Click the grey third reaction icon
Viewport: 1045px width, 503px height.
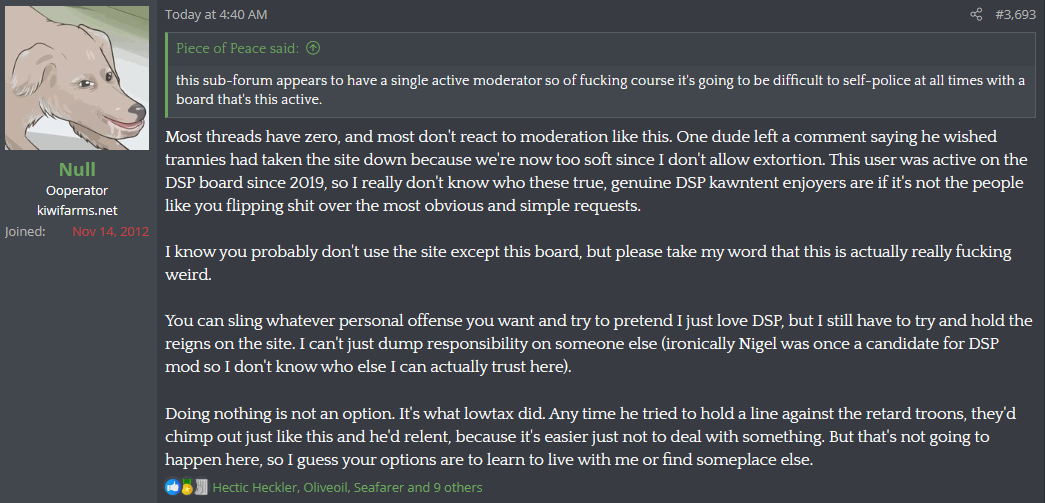[x=201, y=487]
